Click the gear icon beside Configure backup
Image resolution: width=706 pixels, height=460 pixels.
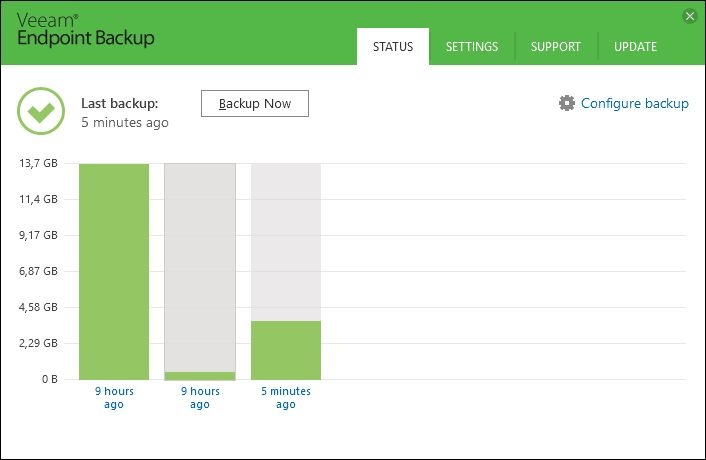(x=567, y=103)
